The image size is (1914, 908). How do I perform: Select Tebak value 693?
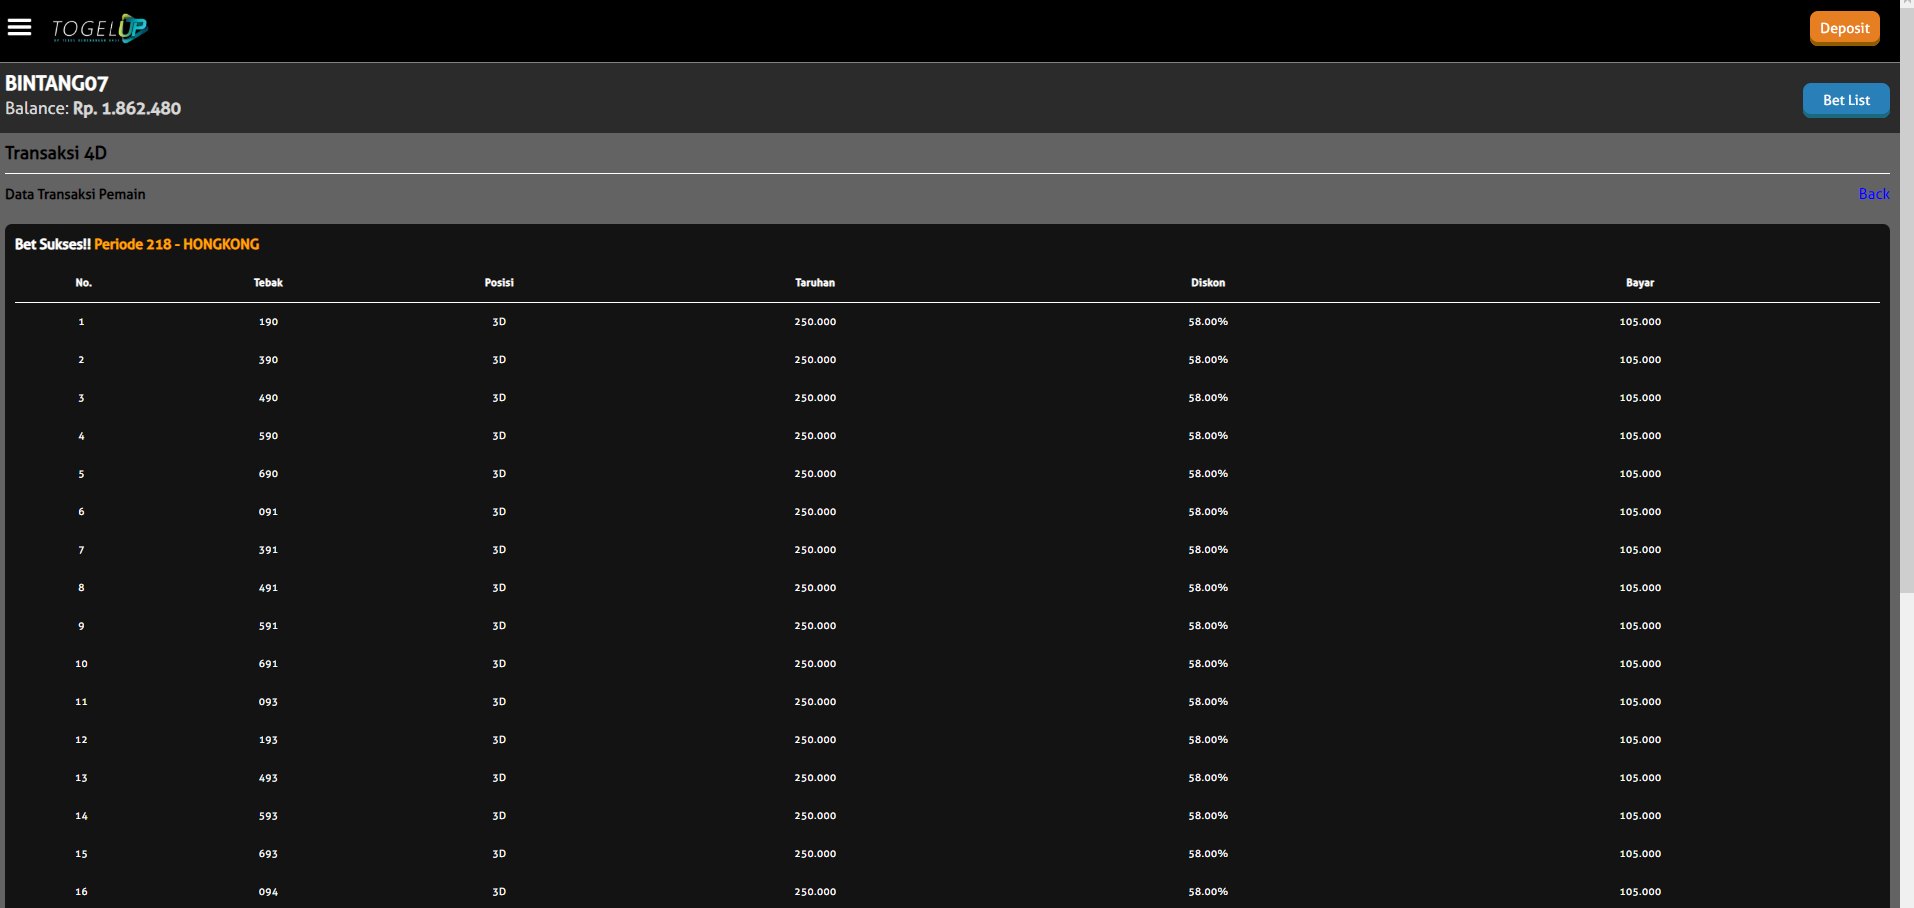[x=268, y=854]
